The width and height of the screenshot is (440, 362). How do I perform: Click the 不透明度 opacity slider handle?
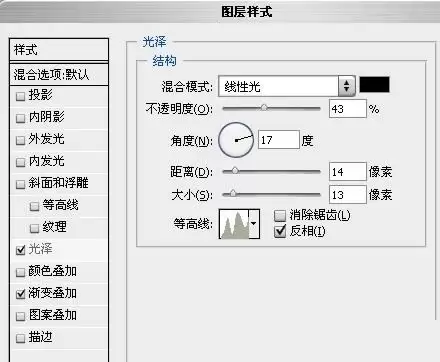[264, 108]
